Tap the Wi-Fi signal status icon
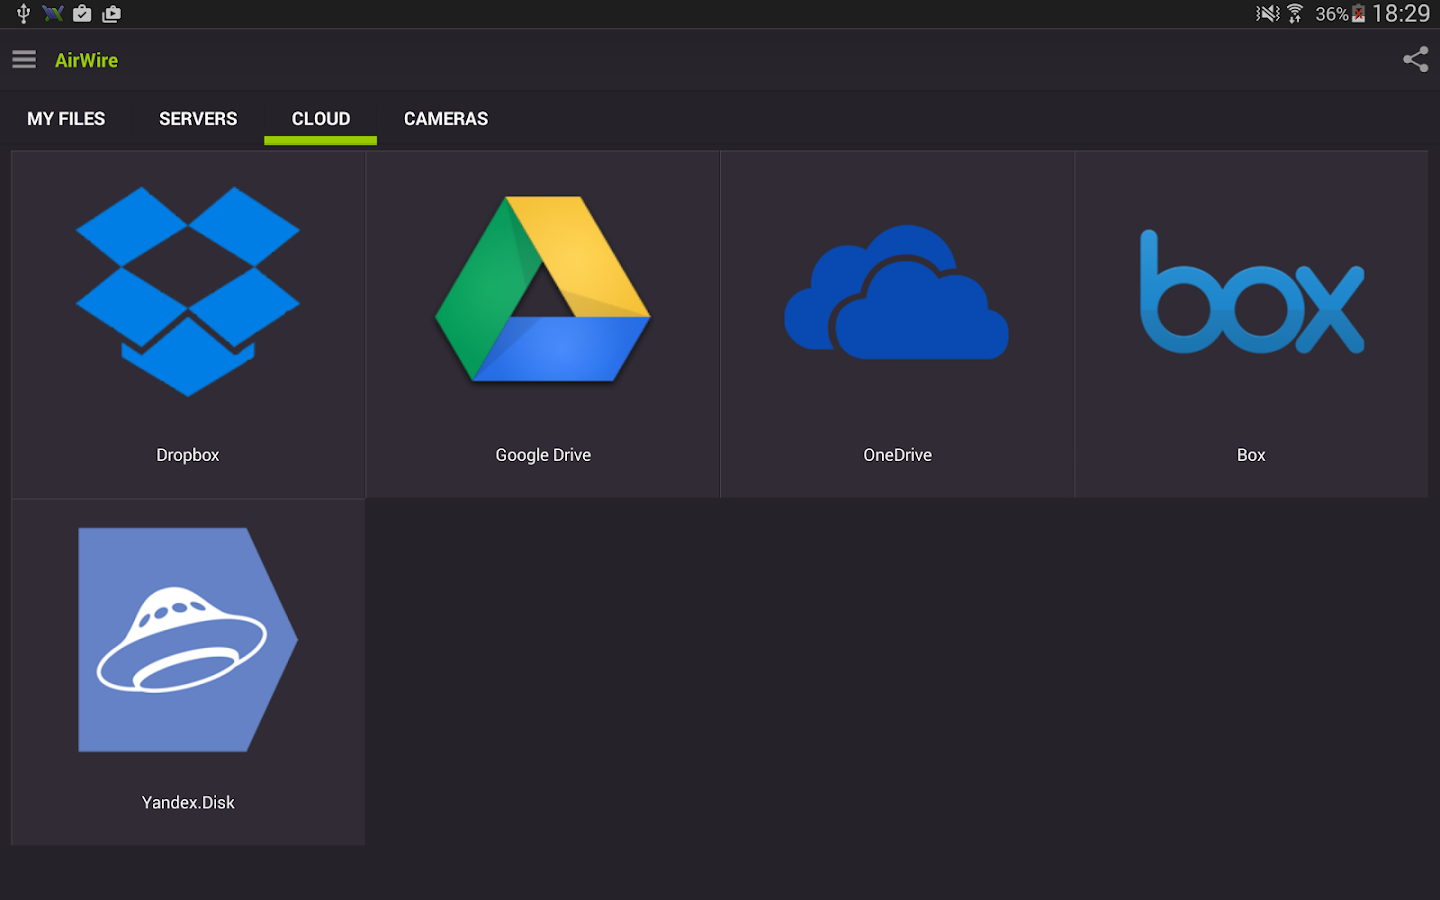The height and width of the screenshot is (900, 1440). coord(1295,14)
